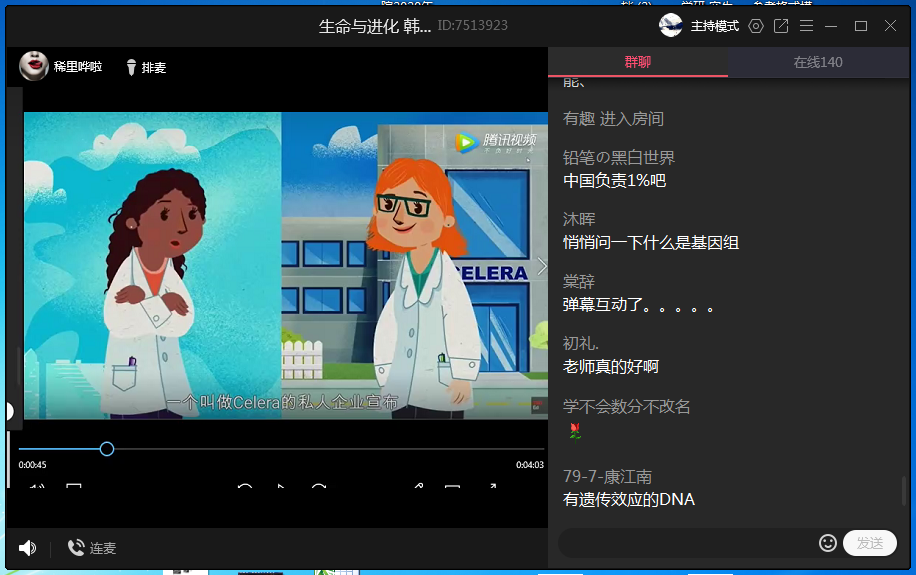
Task: Expand next arrow on video right edge
Action: point(541,266)
